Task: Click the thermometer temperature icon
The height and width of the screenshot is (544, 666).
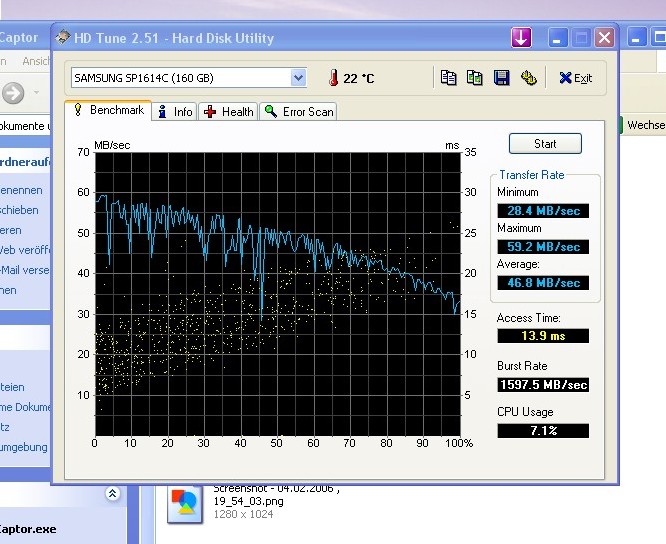Action: pyautogui.click(x=334, y=78)
